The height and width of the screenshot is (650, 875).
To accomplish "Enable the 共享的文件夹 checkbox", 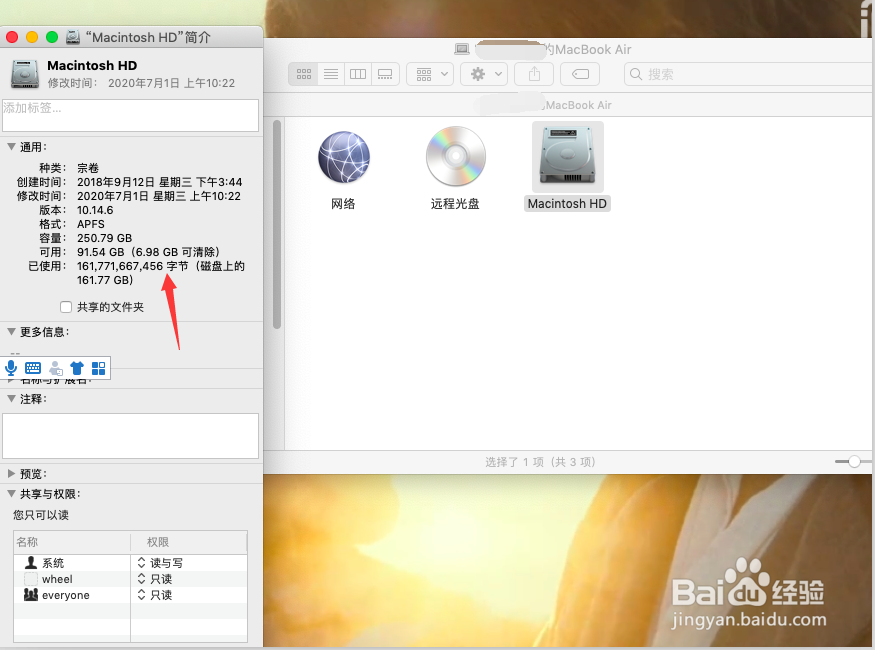I will pyautogui.click(x=66, y=306).
